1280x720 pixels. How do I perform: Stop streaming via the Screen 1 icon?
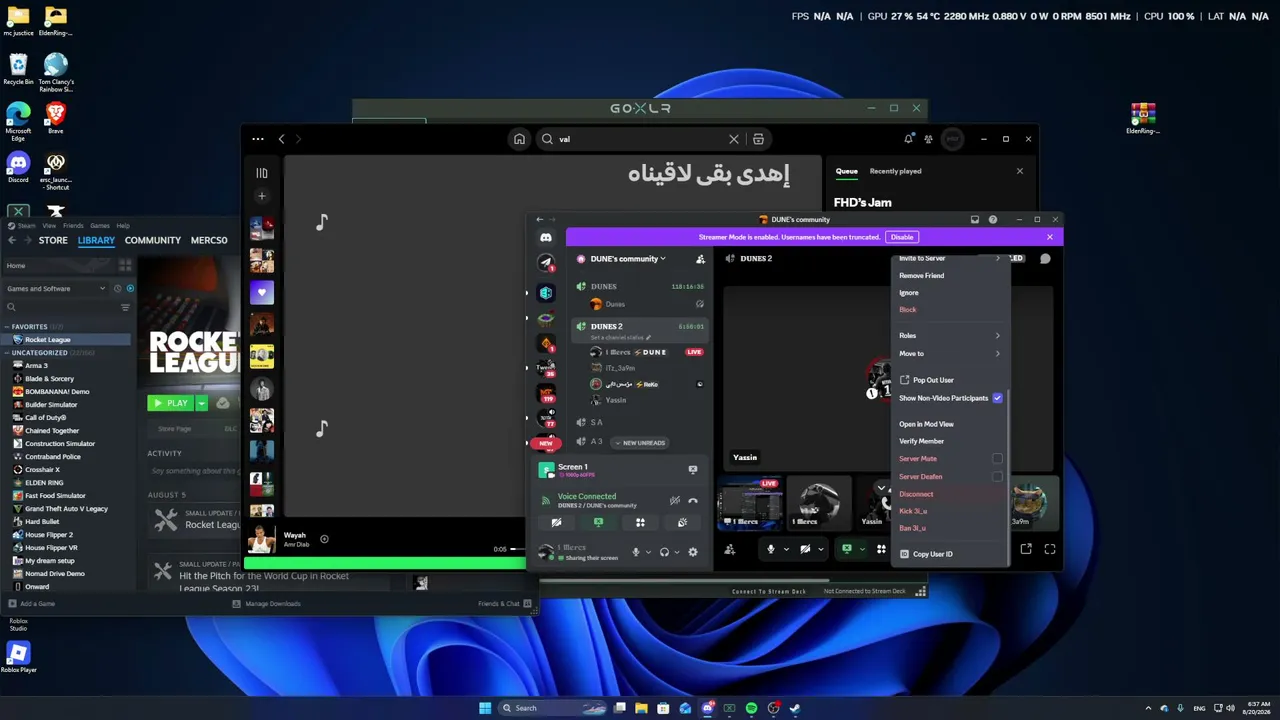coord(692,469)
